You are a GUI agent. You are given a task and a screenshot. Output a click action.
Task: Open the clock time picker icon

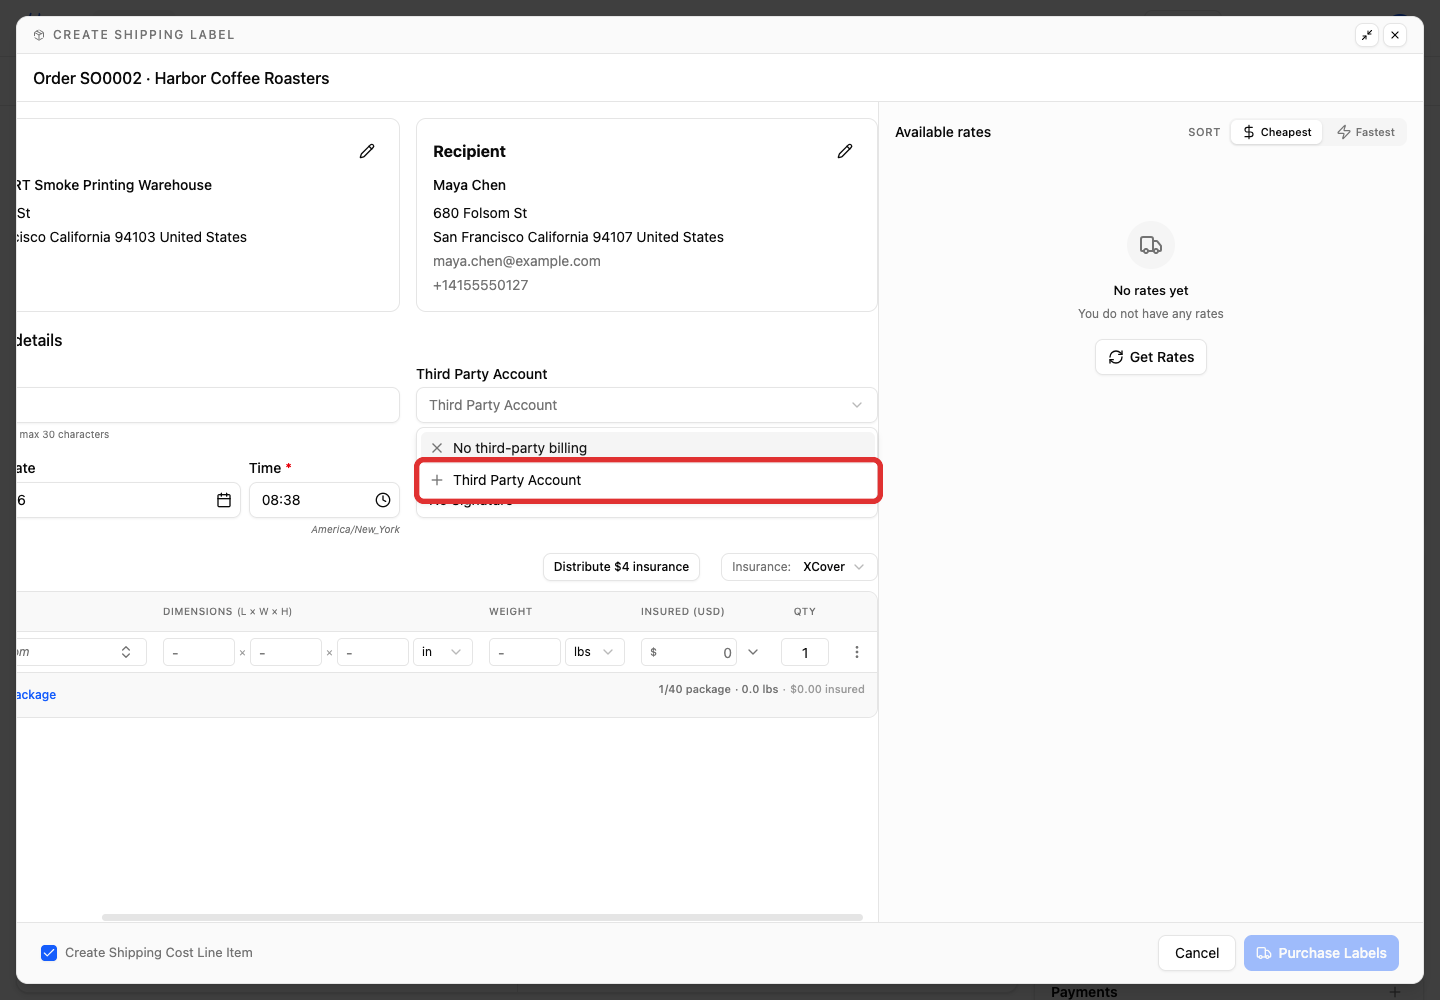383,500
